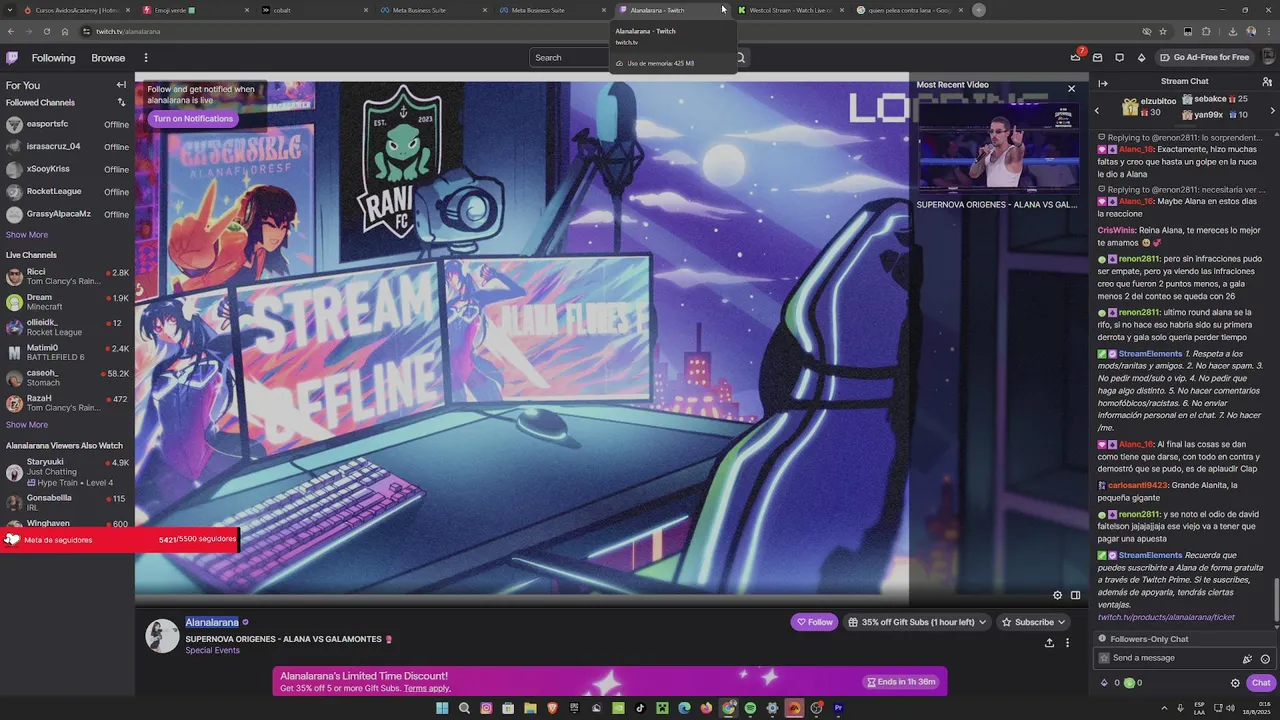Open RocketLeague offline followed channel

(67, 191)
